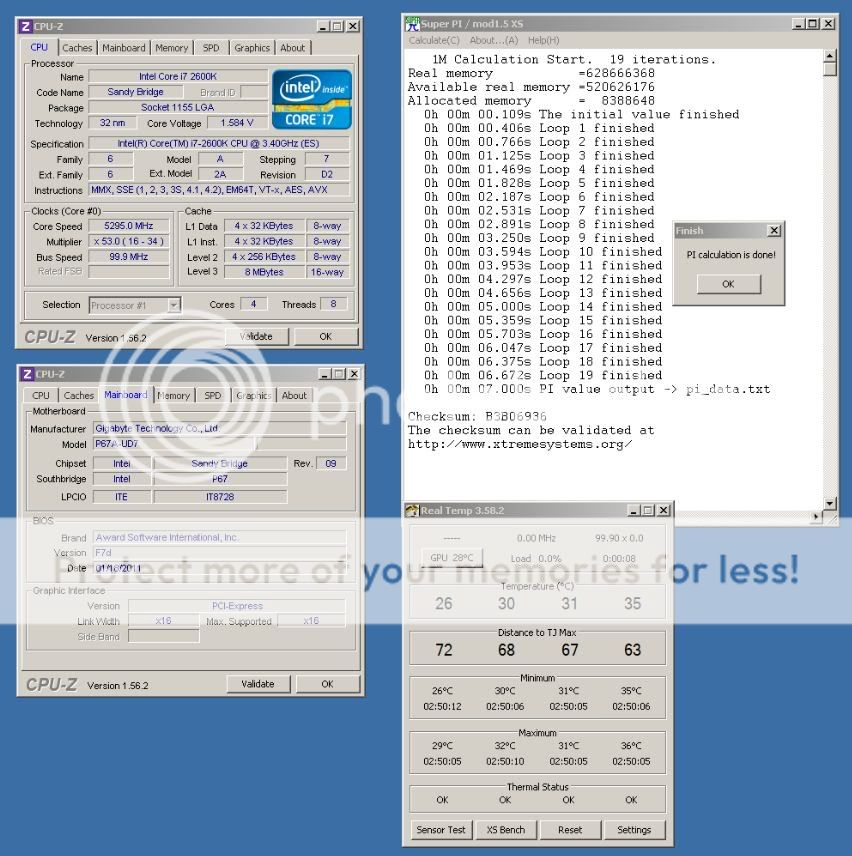The width and height of the screenshot is (852, 856).
Task: Close the Finish dialog with its X
Action: coord(774,230)
